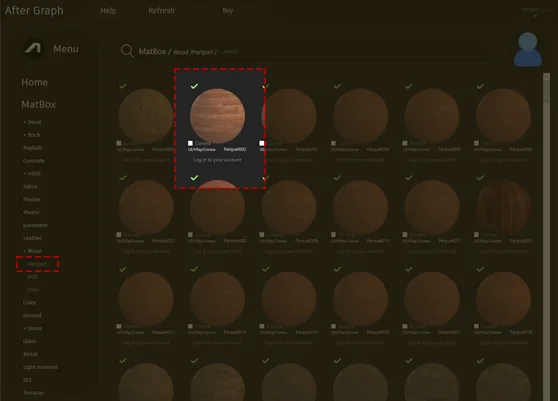Click MatBox in the breadcrumb path

[152, 52]
